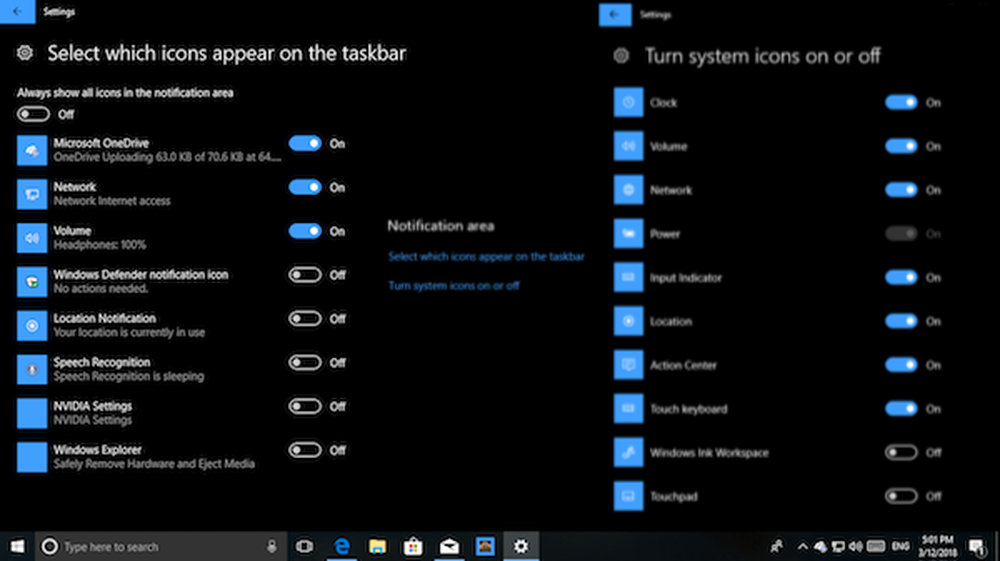
Task: Click the Windows Defender notification icon tile
Action: [32, 282]
